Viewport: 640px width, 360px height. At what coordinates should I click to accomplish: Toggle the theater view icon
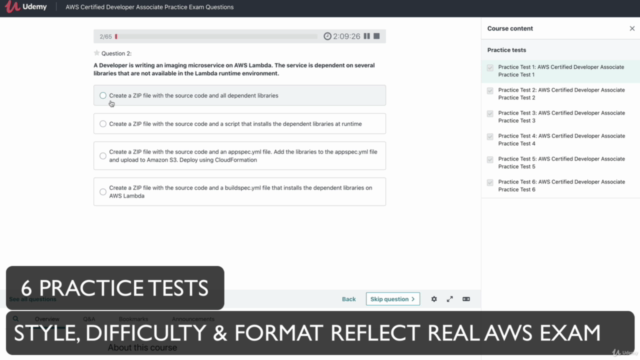click(x=466, y=299)
